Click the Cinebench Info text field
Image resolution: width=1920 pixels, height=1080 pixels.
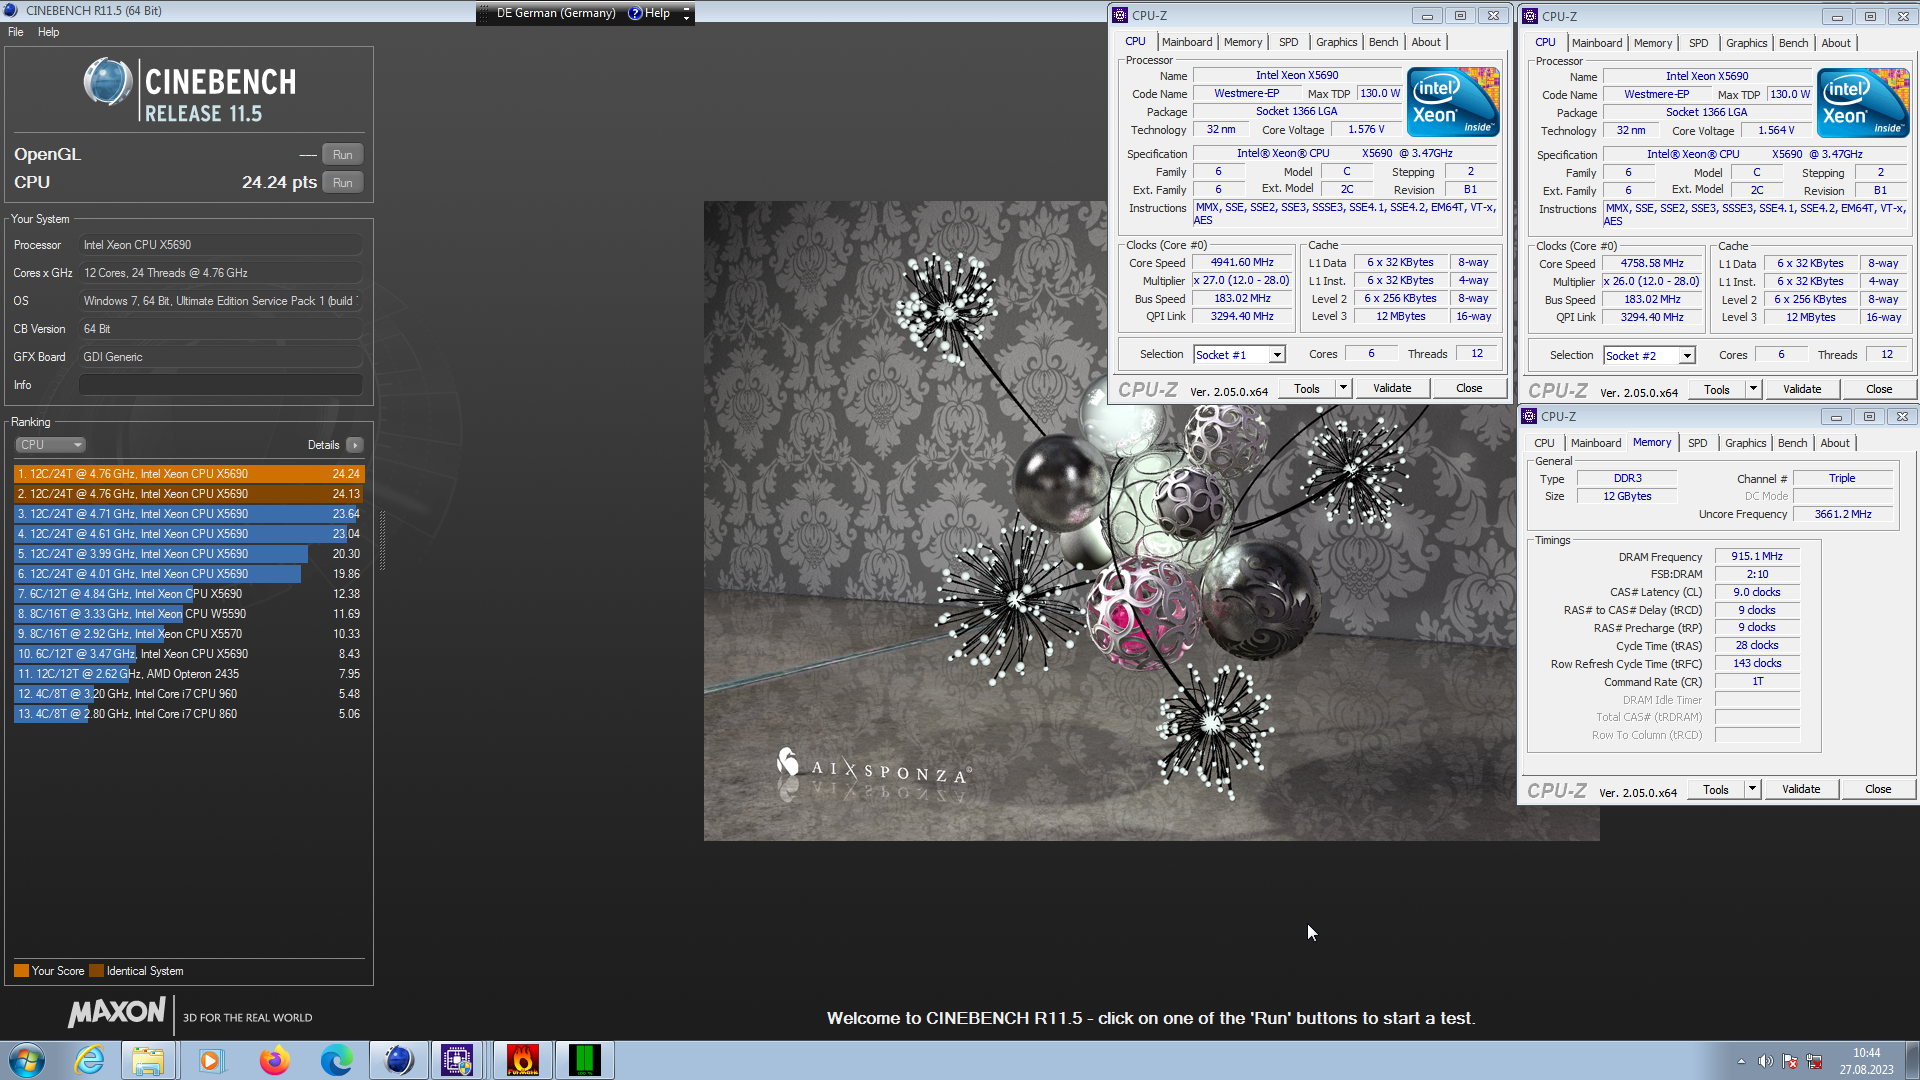coord(220,385)
